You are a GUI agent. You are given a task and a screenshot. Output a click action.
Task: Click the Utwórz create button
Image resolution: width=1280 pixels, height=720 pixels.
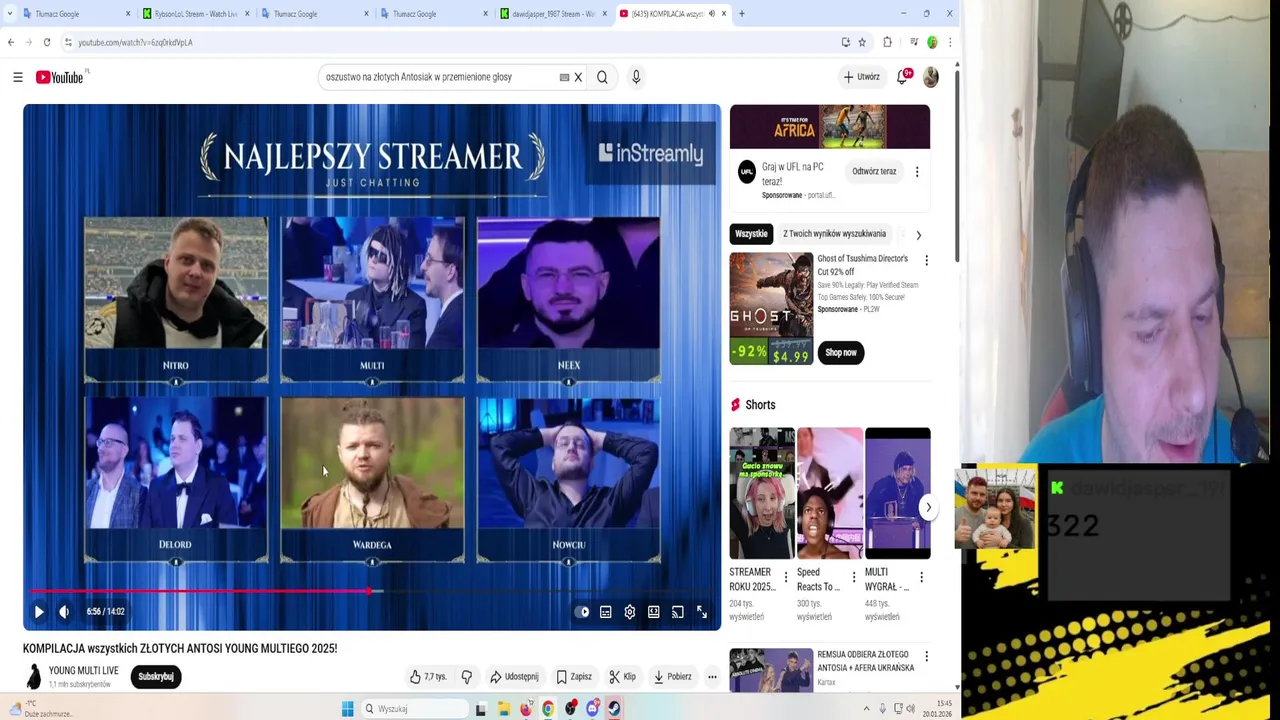click(862, 77)
